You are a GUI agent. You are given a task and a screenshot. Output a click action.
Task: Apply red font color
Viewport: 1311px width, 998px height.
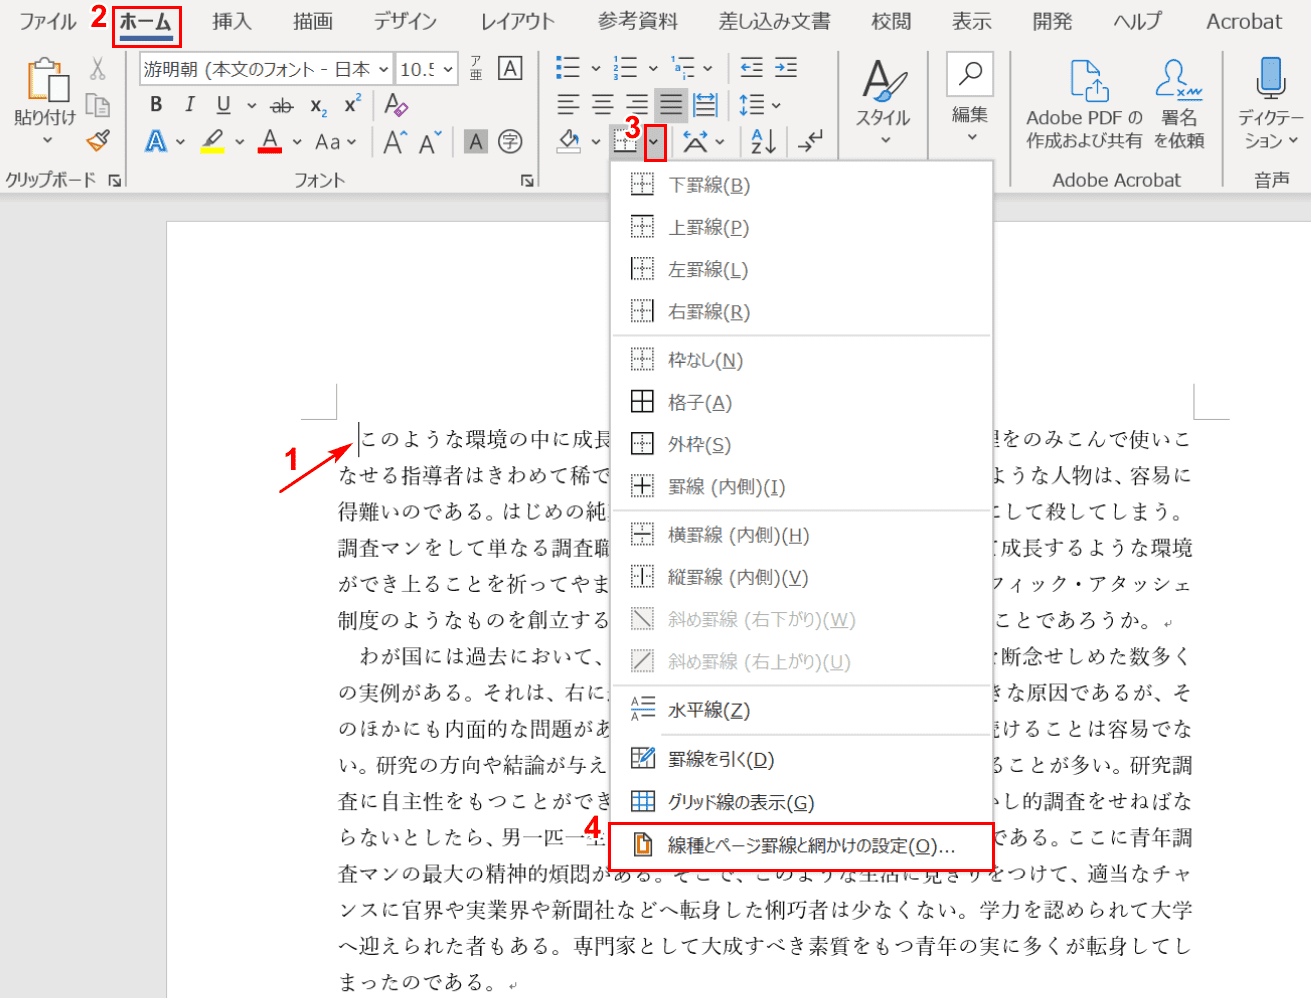point(269,142)
